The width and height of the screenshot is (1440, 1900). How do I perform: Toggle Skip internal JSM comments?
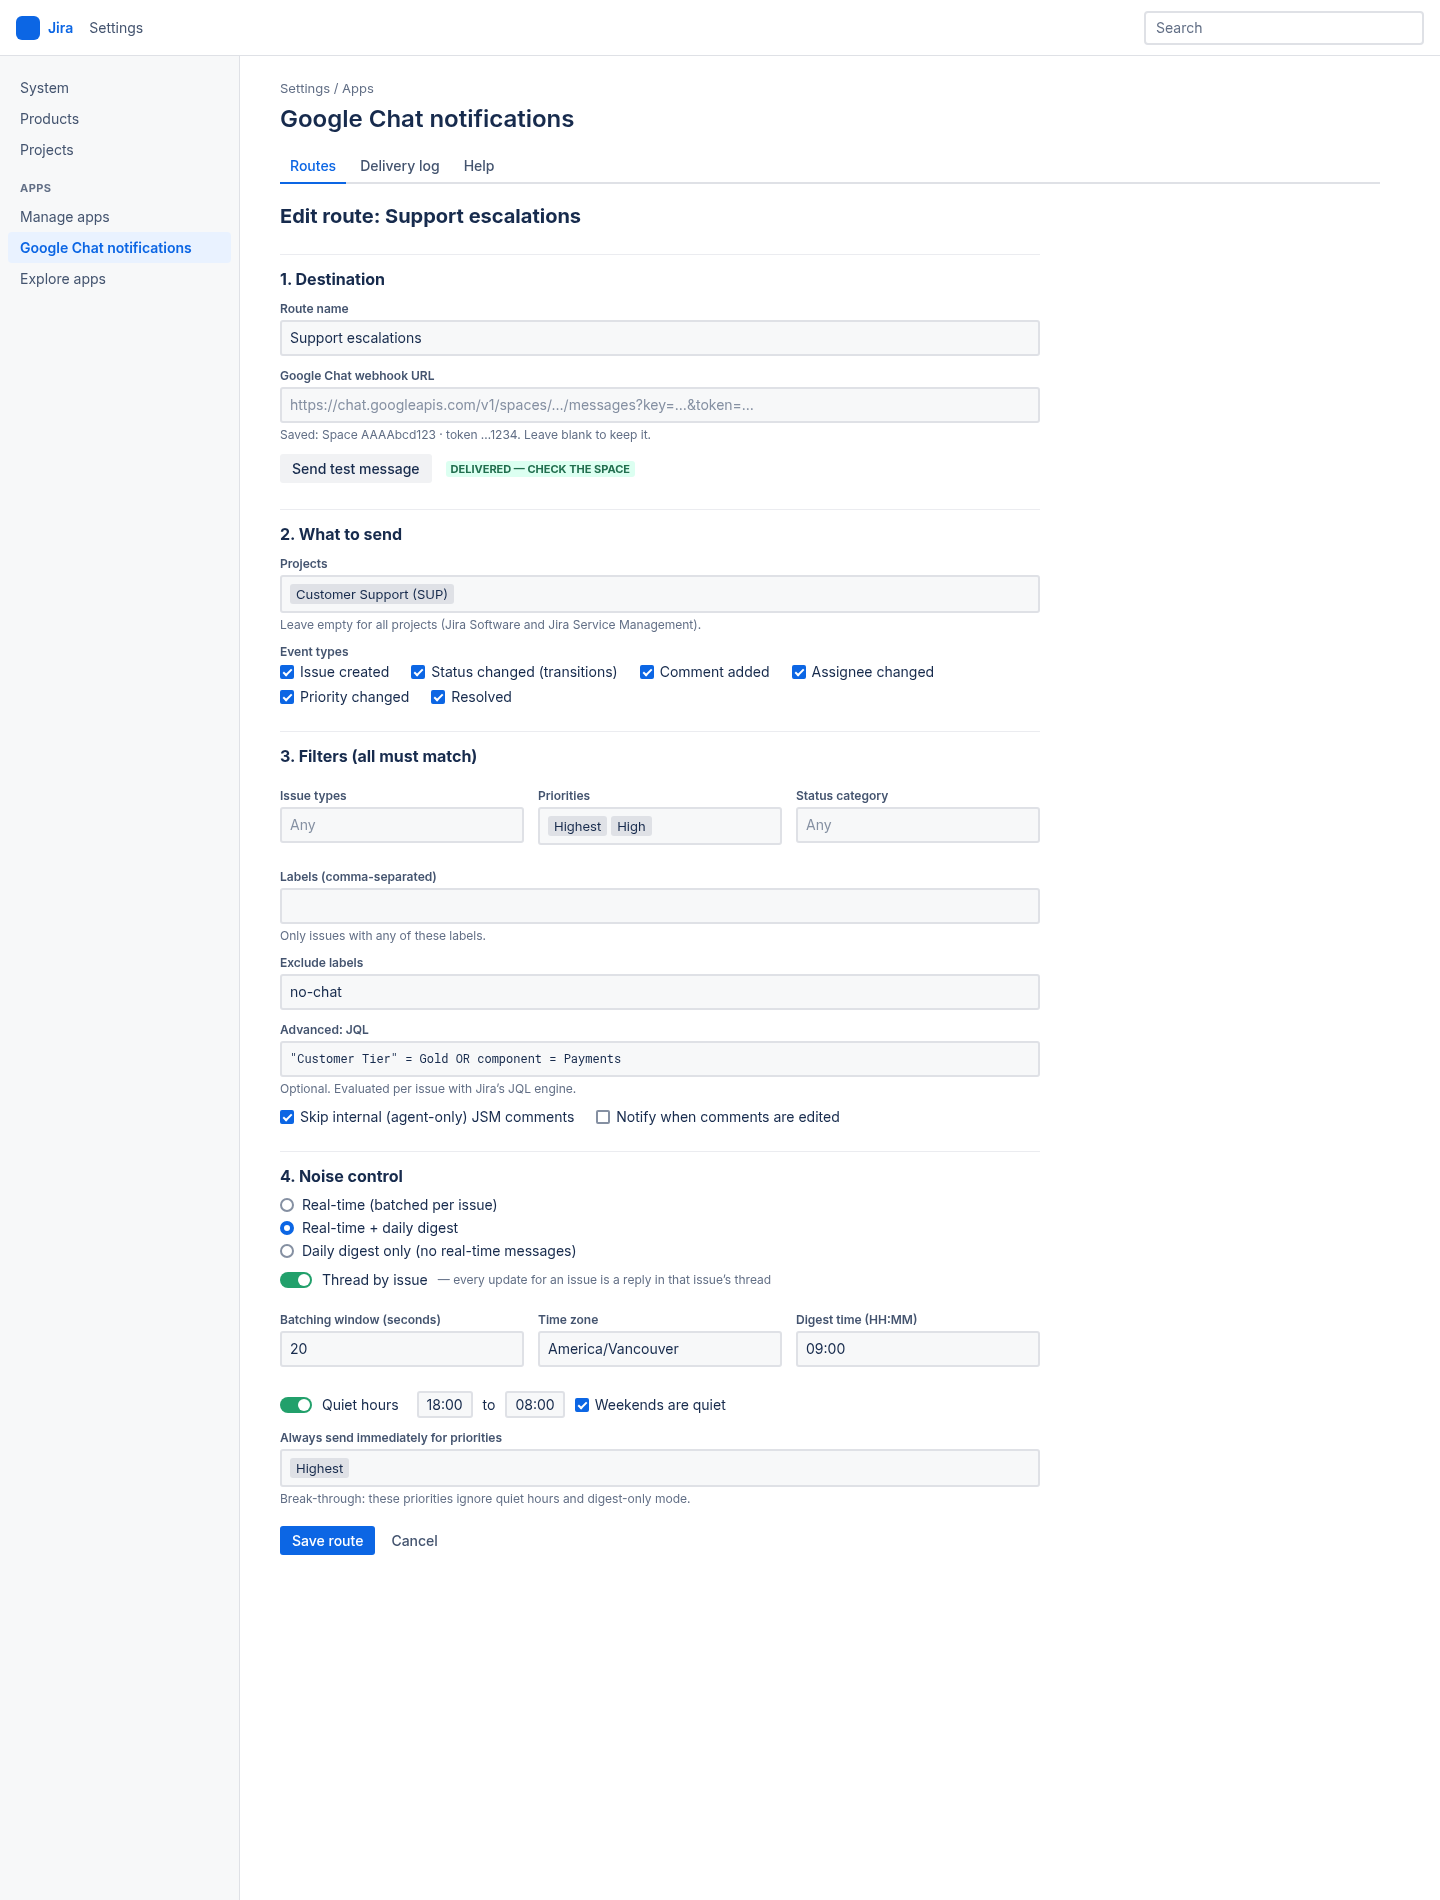coord(287,1117)
